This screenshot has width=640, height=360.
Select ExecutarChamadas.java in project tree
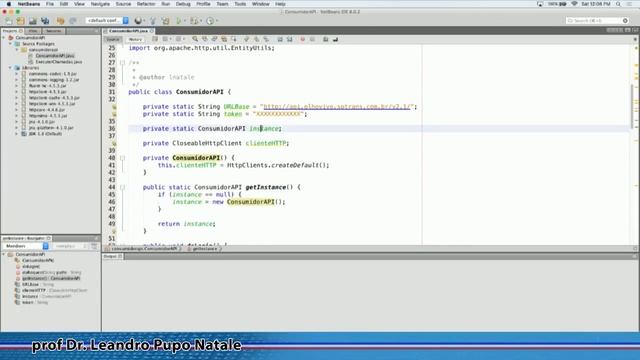click(58, 62)
